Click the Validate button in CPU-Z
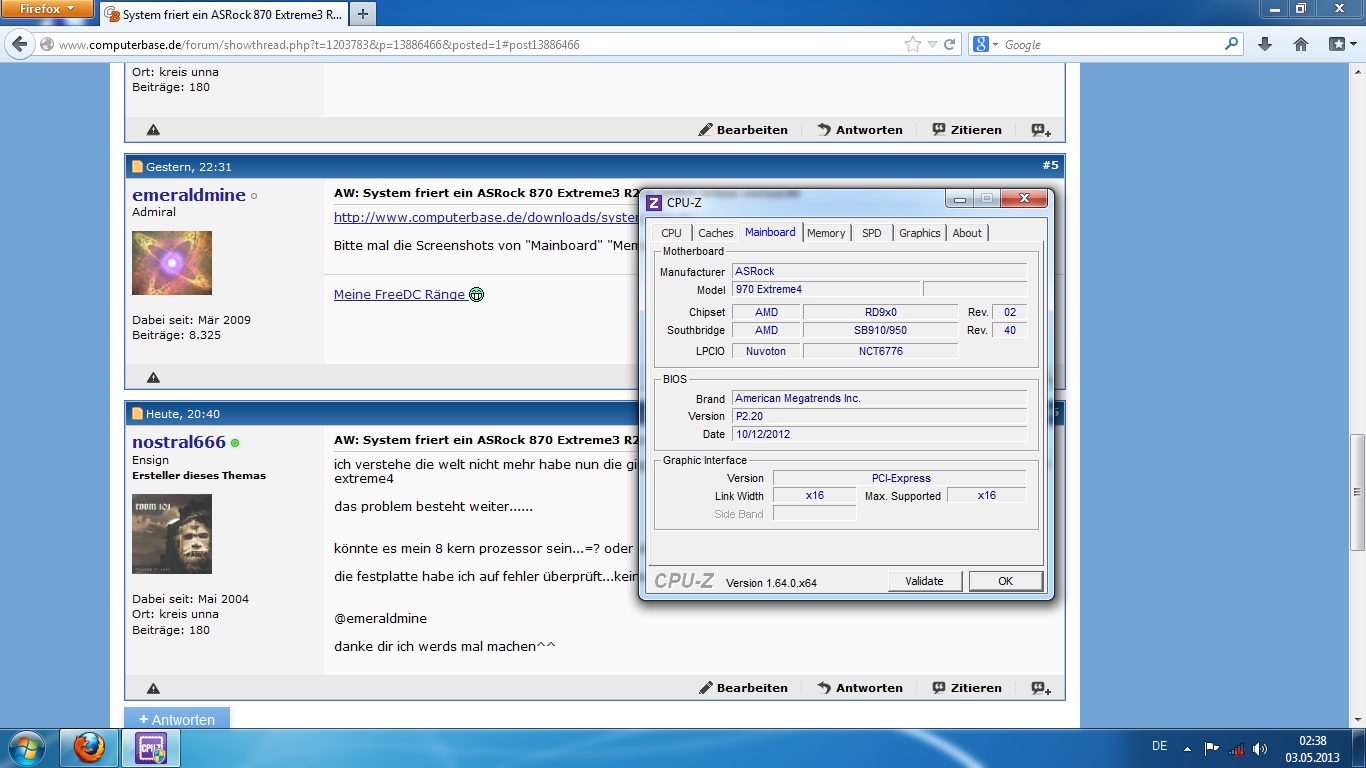Image resolution: width=1366 pixels, height=768 pixels. click(x=924, y=581)
